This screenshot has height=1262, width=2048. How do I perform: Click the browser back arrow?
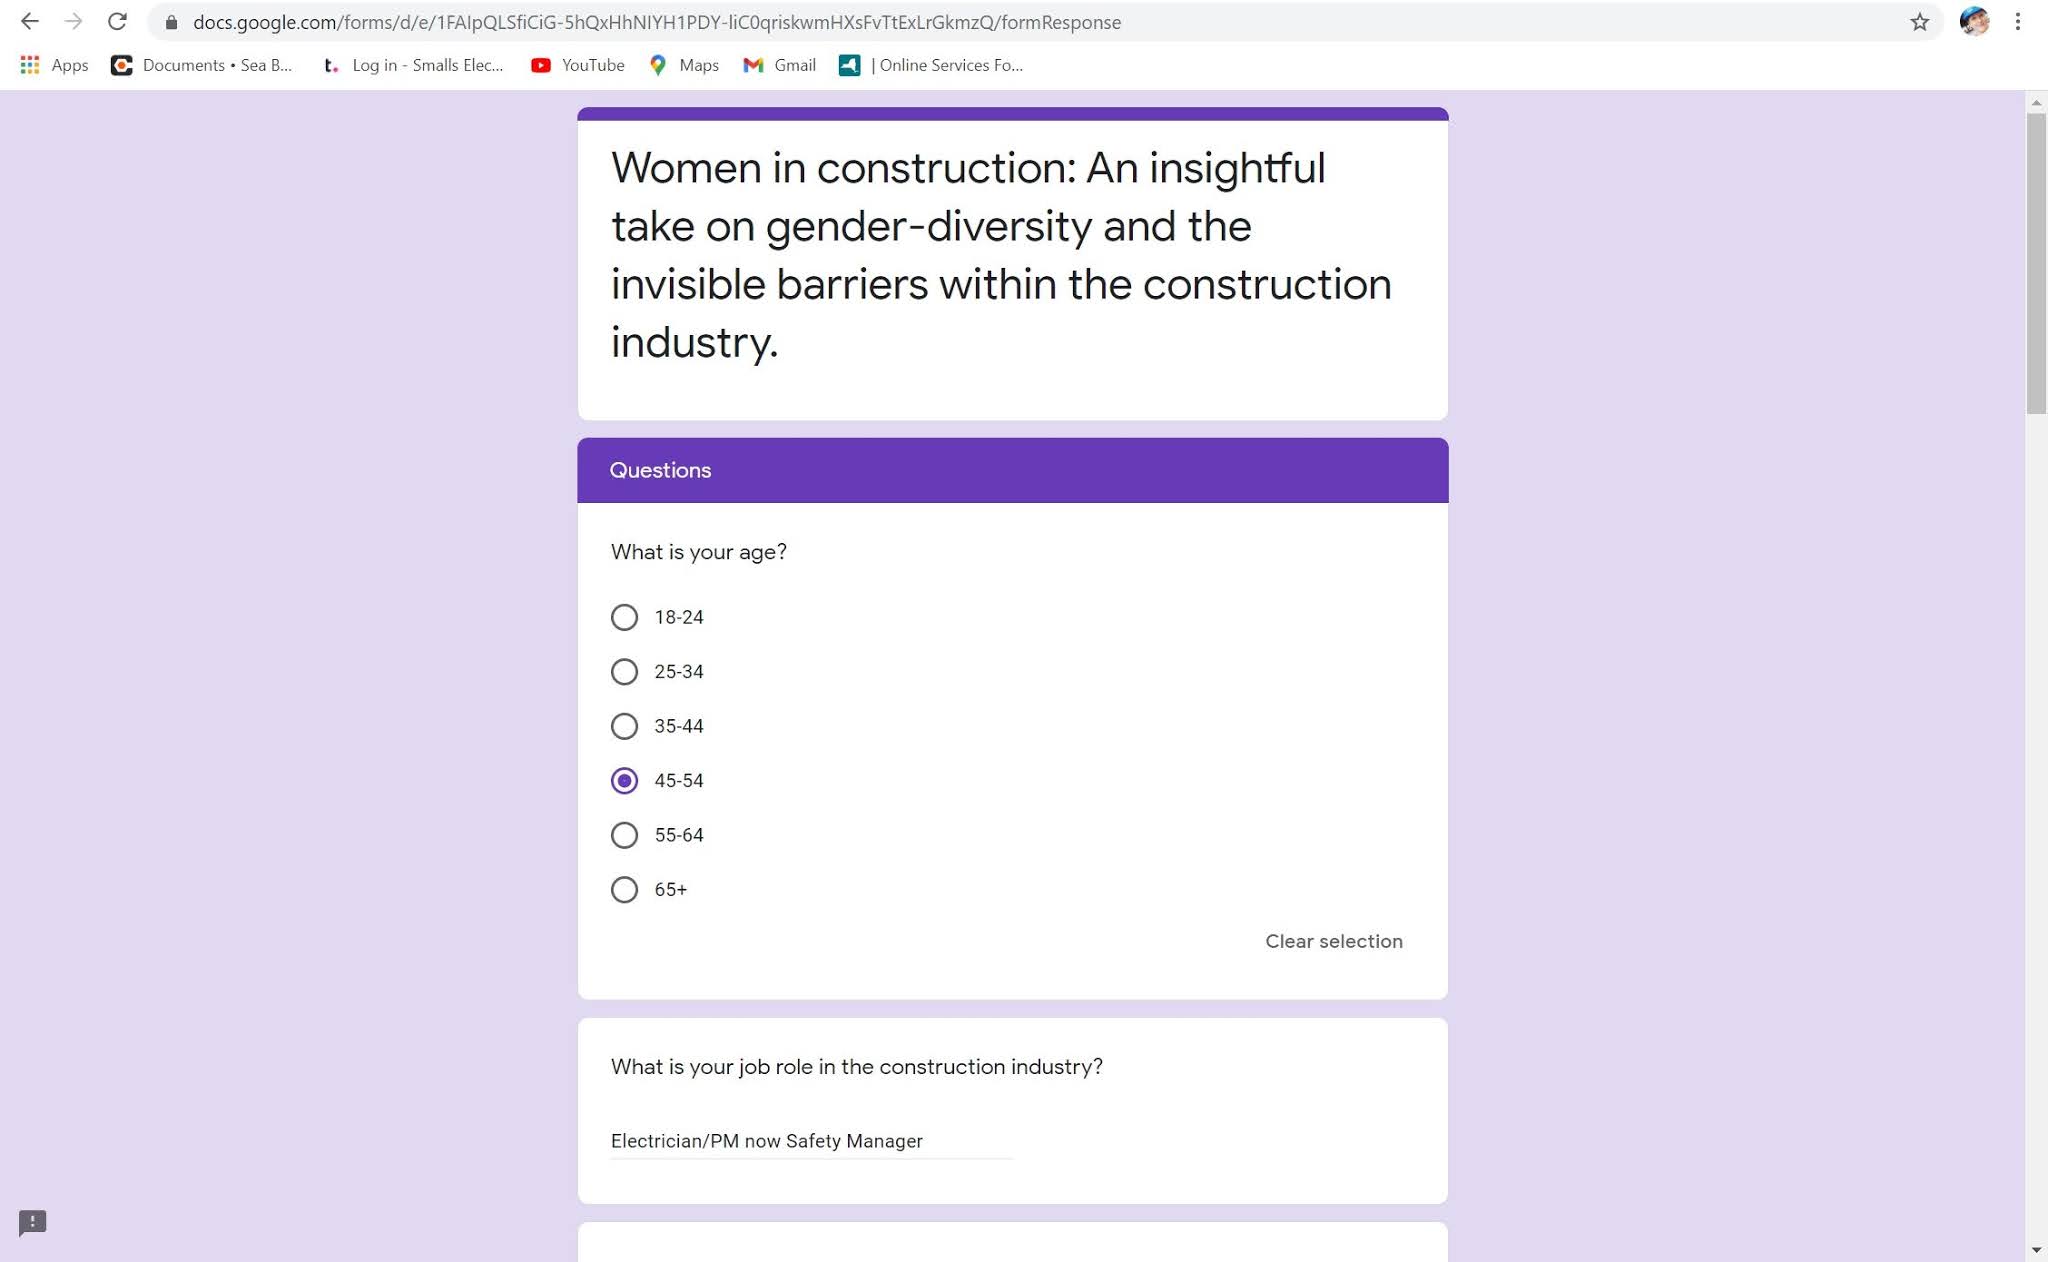[x=29, y=21]
